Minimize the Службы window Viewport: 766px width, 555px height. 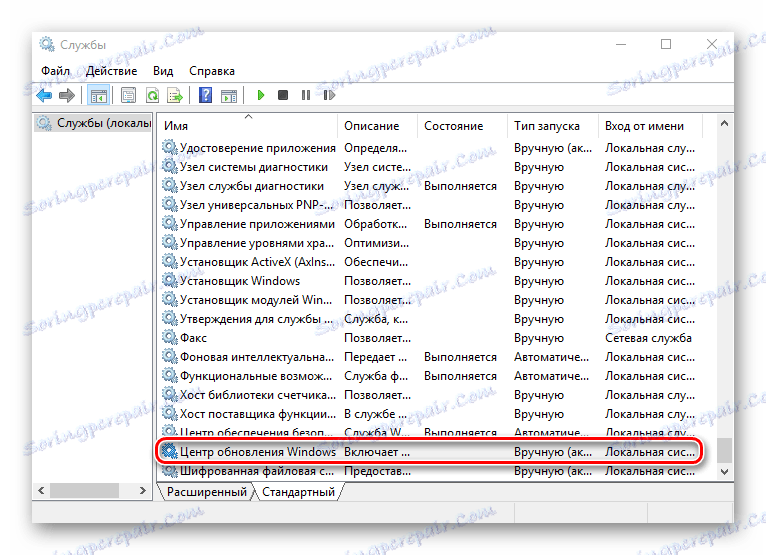click(621, 44)
